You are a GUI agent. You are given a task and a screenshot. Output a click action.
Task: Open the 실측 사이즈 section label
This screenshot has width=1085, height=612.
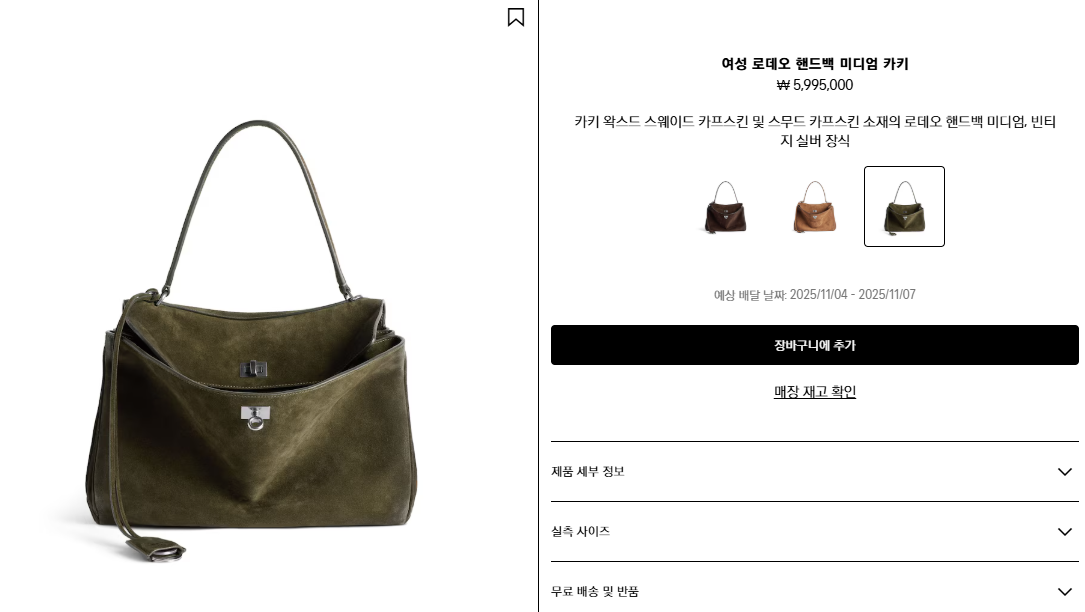580,532
